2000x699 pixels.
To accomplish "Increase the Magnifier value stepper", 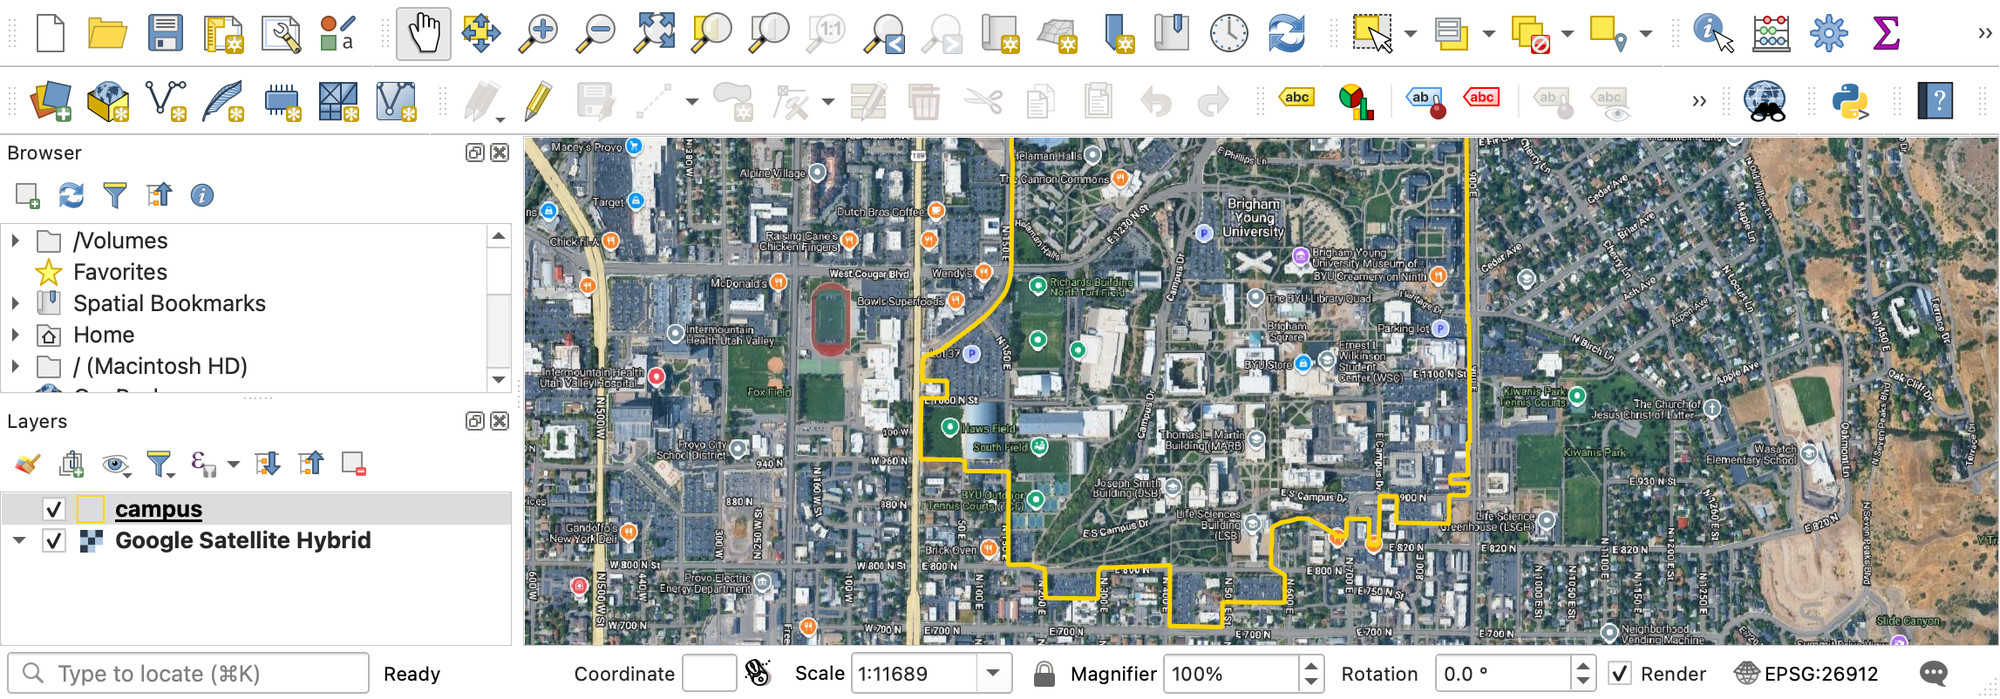I will pos(1311,664).
